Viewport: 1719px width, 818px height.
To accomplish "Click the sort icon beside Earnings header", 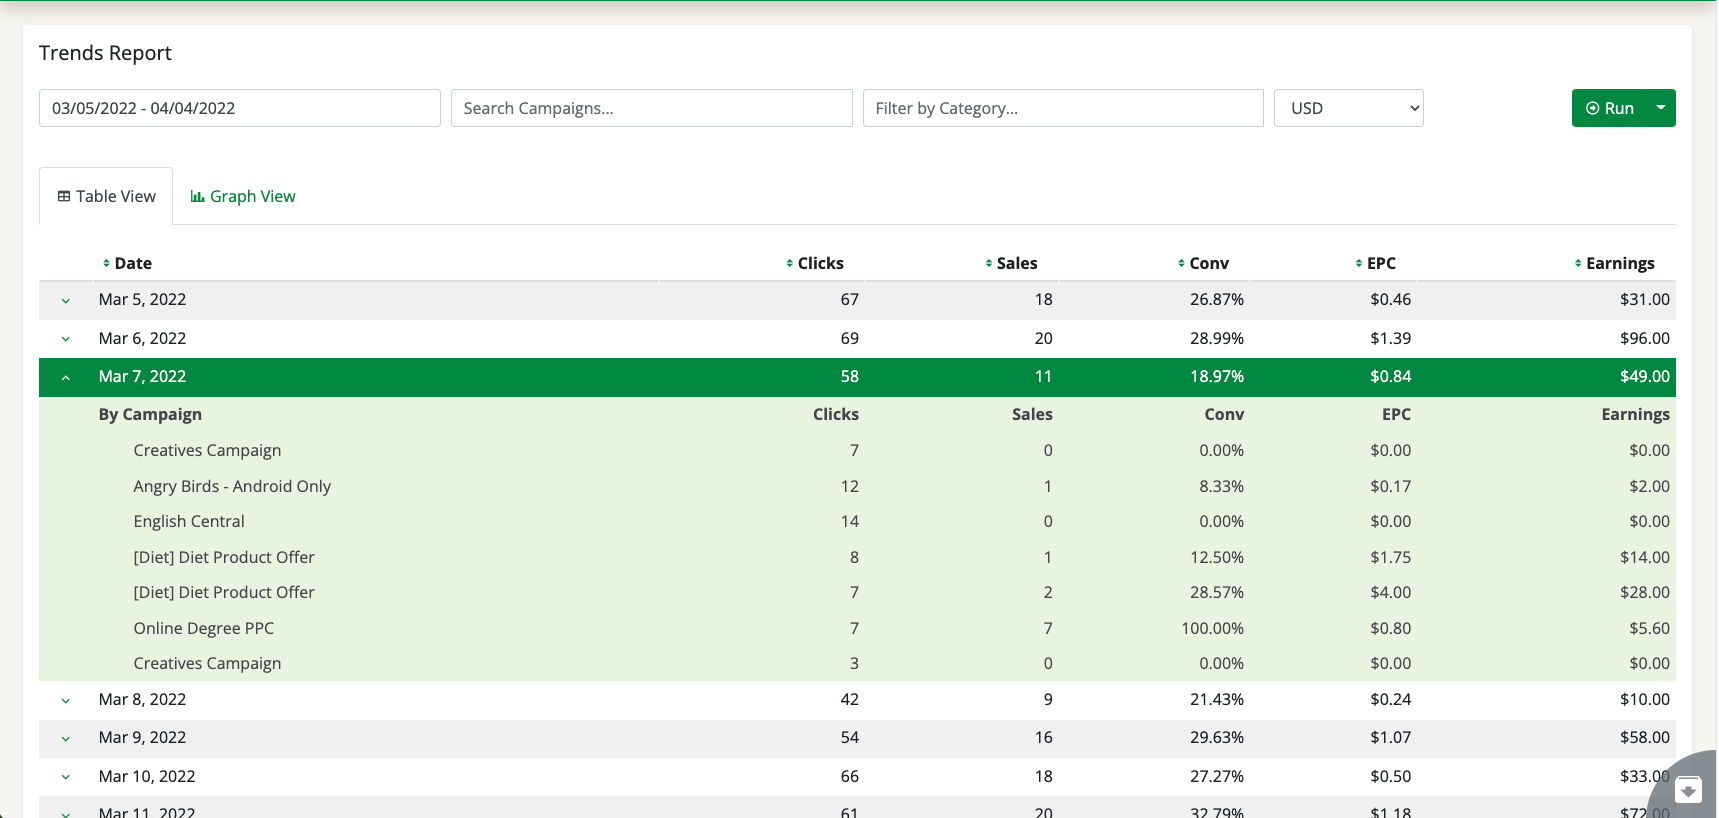I will (1578, 264).
